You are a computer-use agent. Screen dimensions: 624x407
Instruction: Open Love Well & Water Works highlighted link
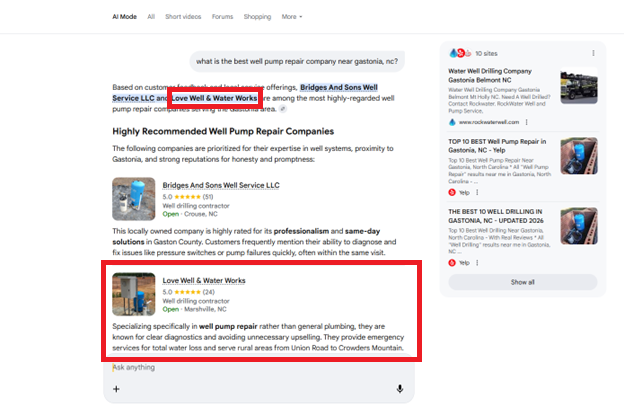point(214,98)
